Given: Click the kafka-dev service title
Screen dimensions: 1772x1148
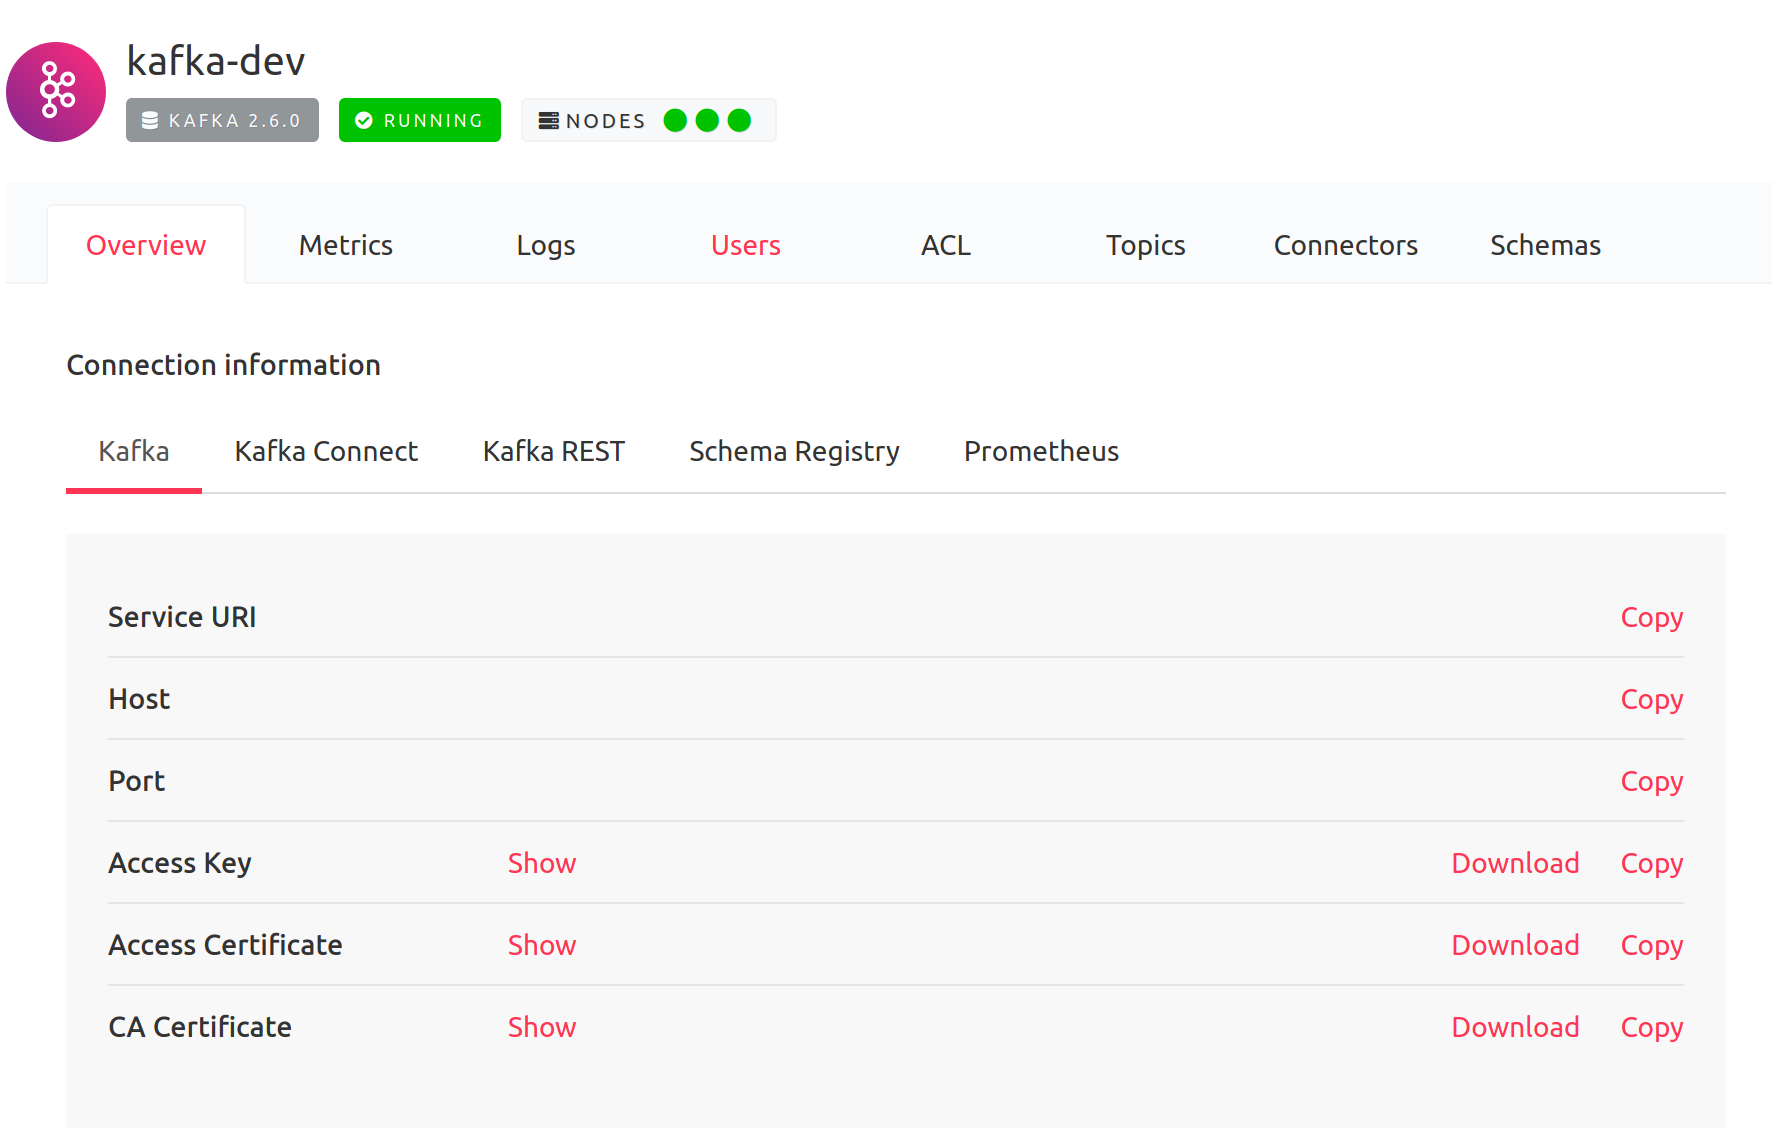Looking at the screenshot, I should (216, 61).
